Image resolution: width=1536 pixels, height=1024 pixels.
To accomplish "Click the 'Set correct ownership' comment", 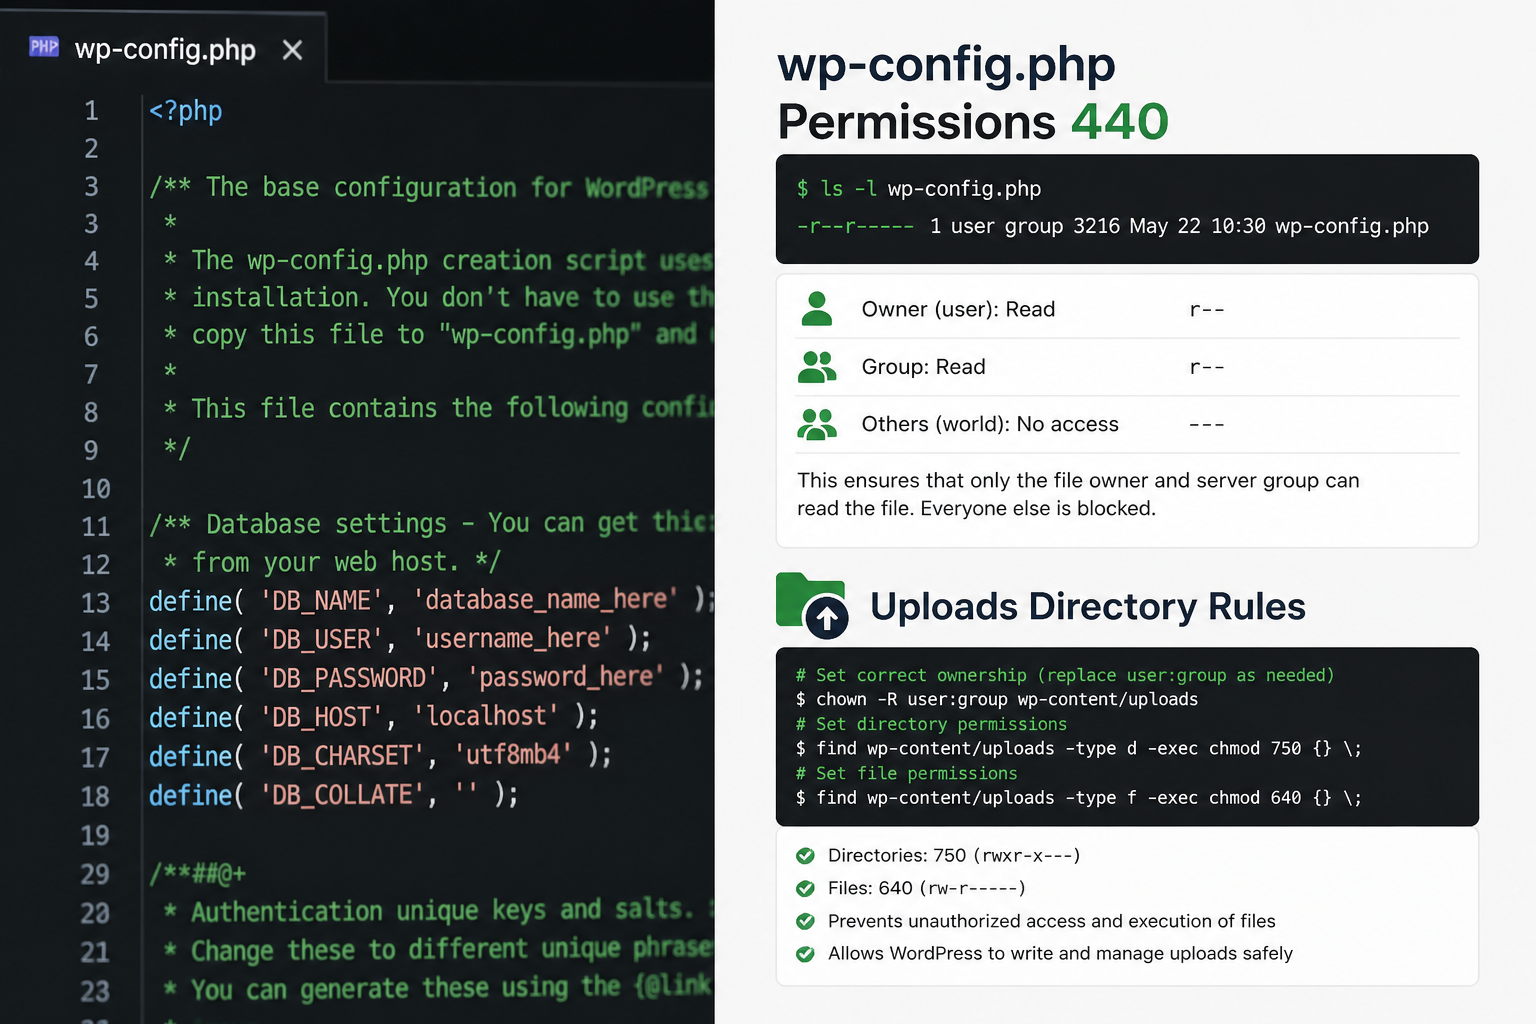I will pos(1065,675).
